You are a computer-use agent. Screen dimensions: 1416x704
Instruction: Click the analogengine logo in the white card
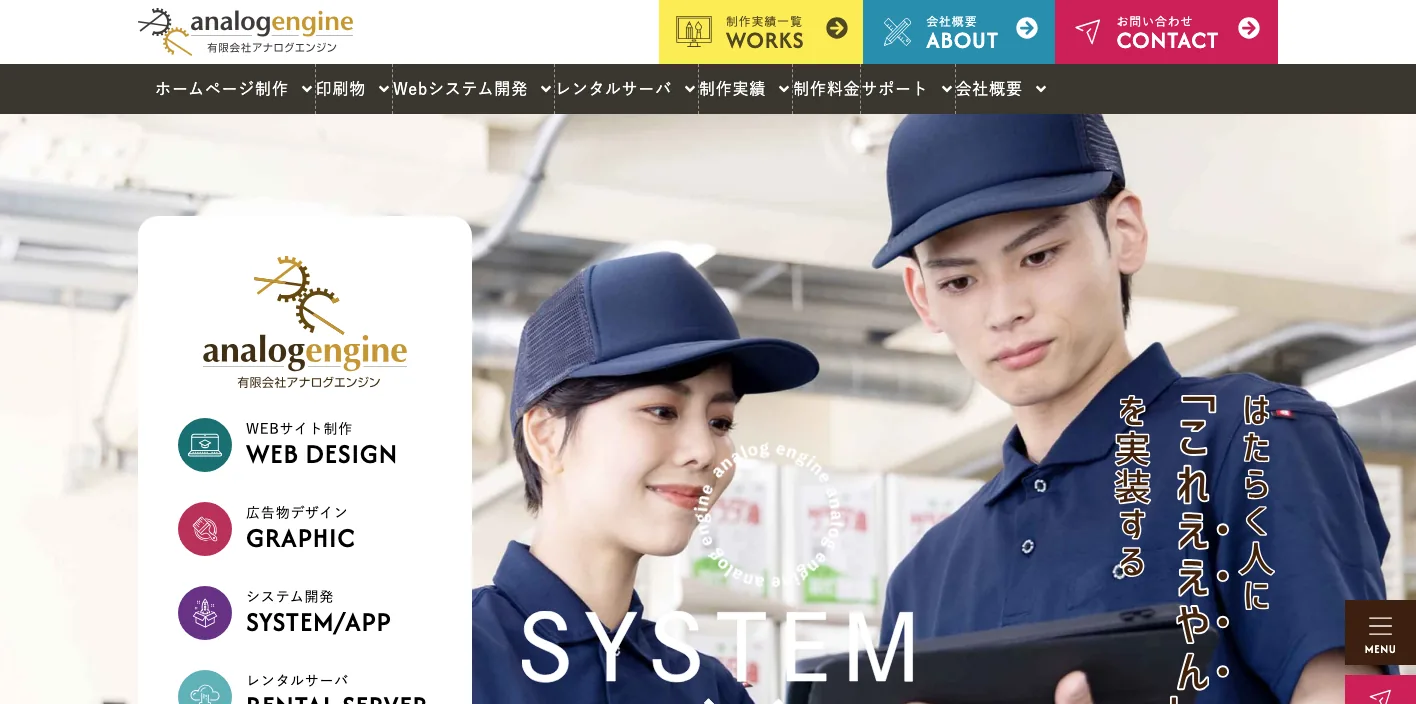tap(305, 322)
